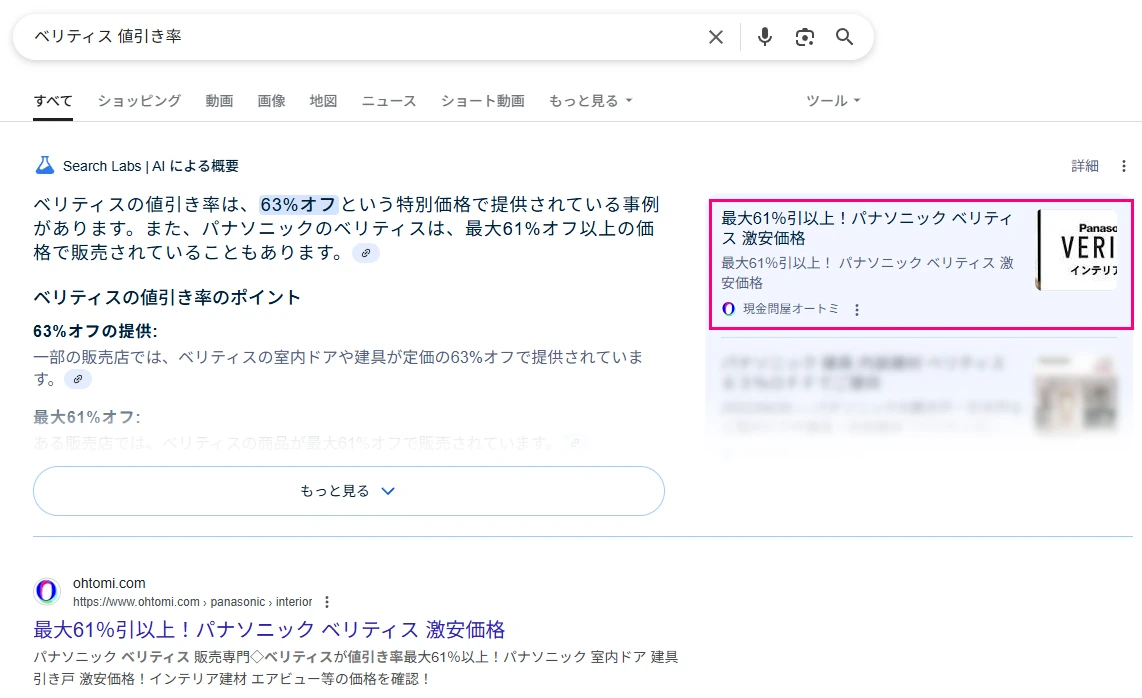Switch to the ニュース tab

[x=389, y=101]
